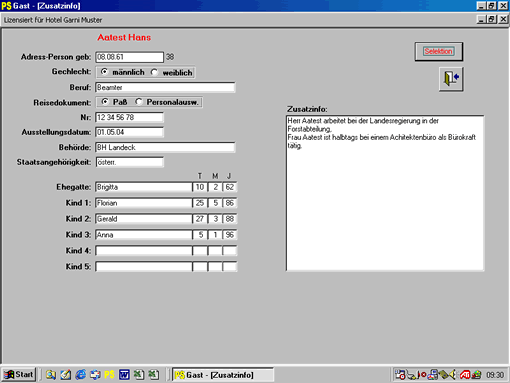The height and width of the screenshot is (383, 510).
Task: Select the weiblich gender radio button
Action: coord(154,72)
